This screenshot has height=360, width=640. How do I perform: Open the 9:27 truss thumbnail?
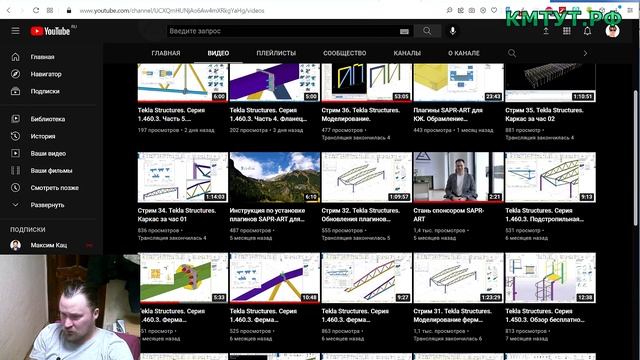[x=367, y=278]
